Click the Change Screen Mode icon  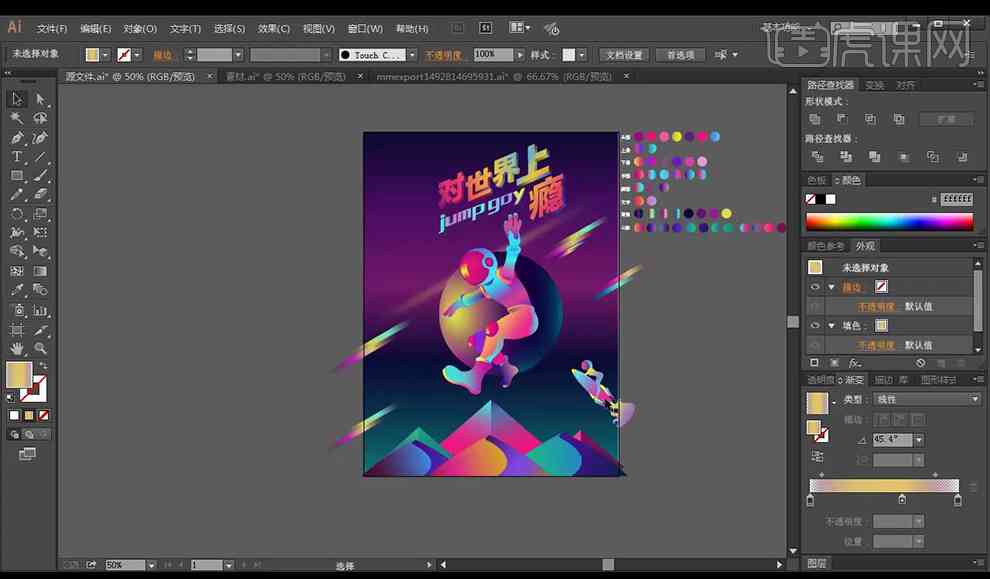click(27, 454)
